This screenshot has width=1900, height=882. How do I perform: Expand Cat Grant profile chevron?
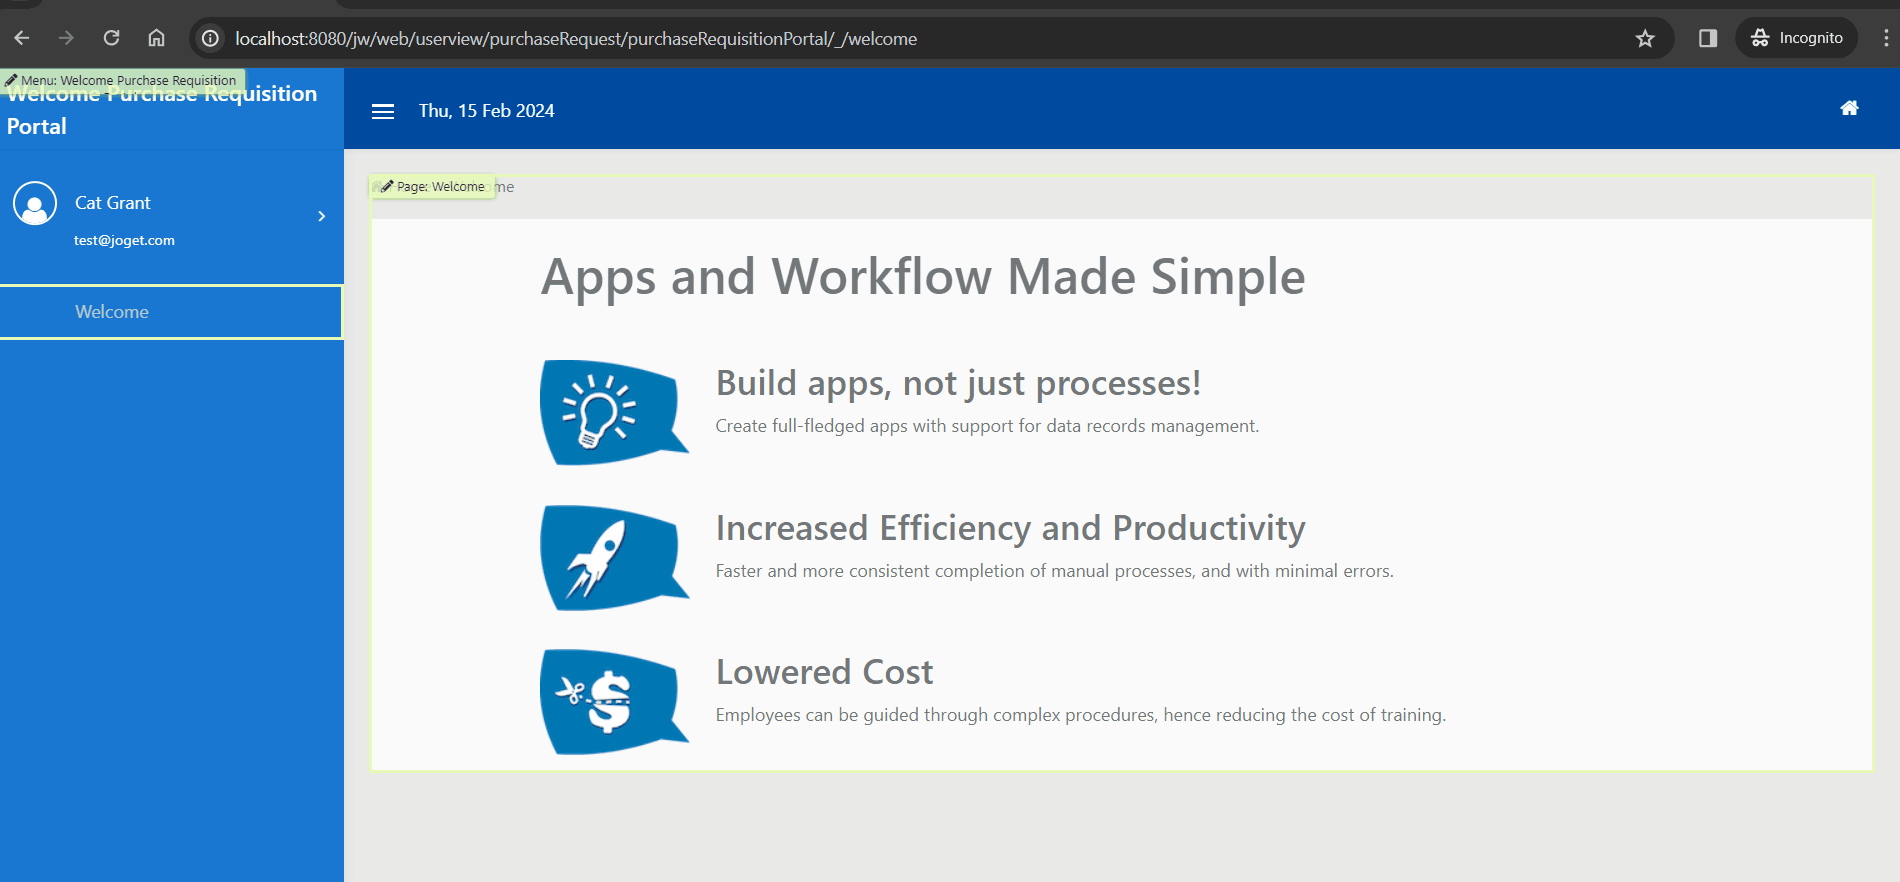pos(321,216)
